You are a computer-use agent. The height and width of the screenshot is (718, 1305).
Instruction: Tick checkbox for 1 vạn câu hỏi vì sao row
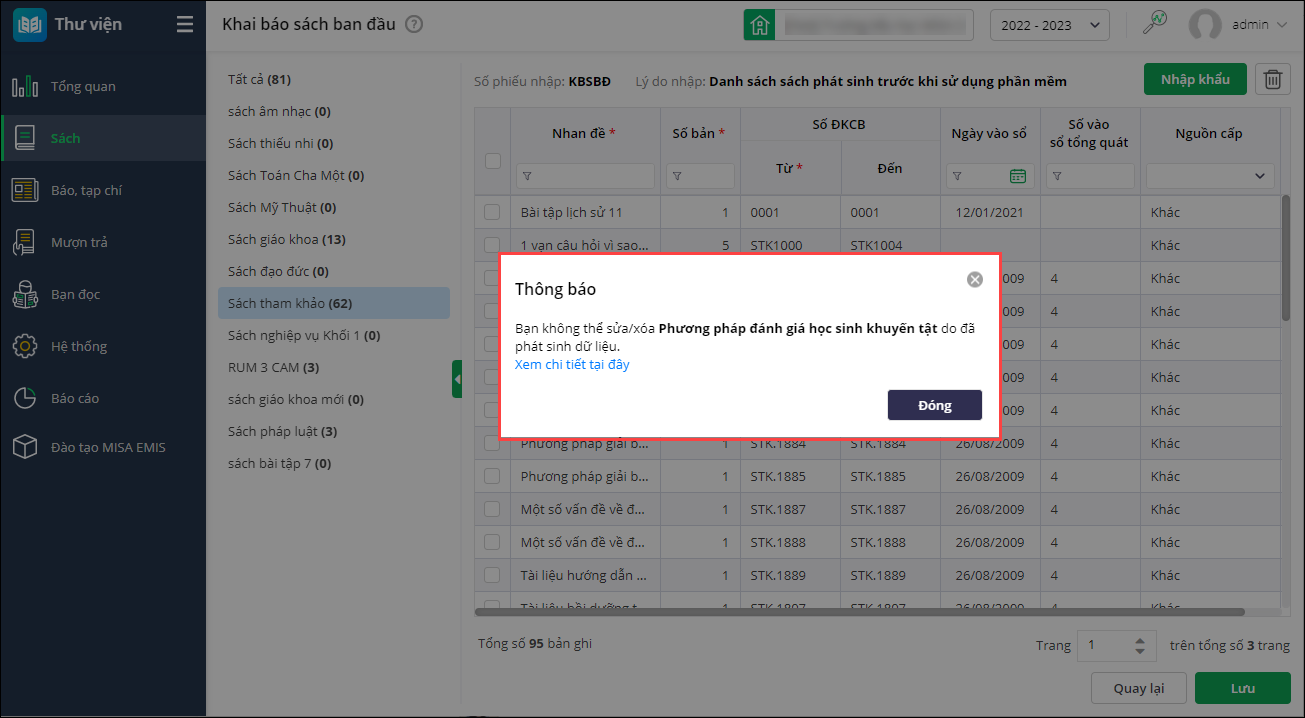(x=492, y=245)
